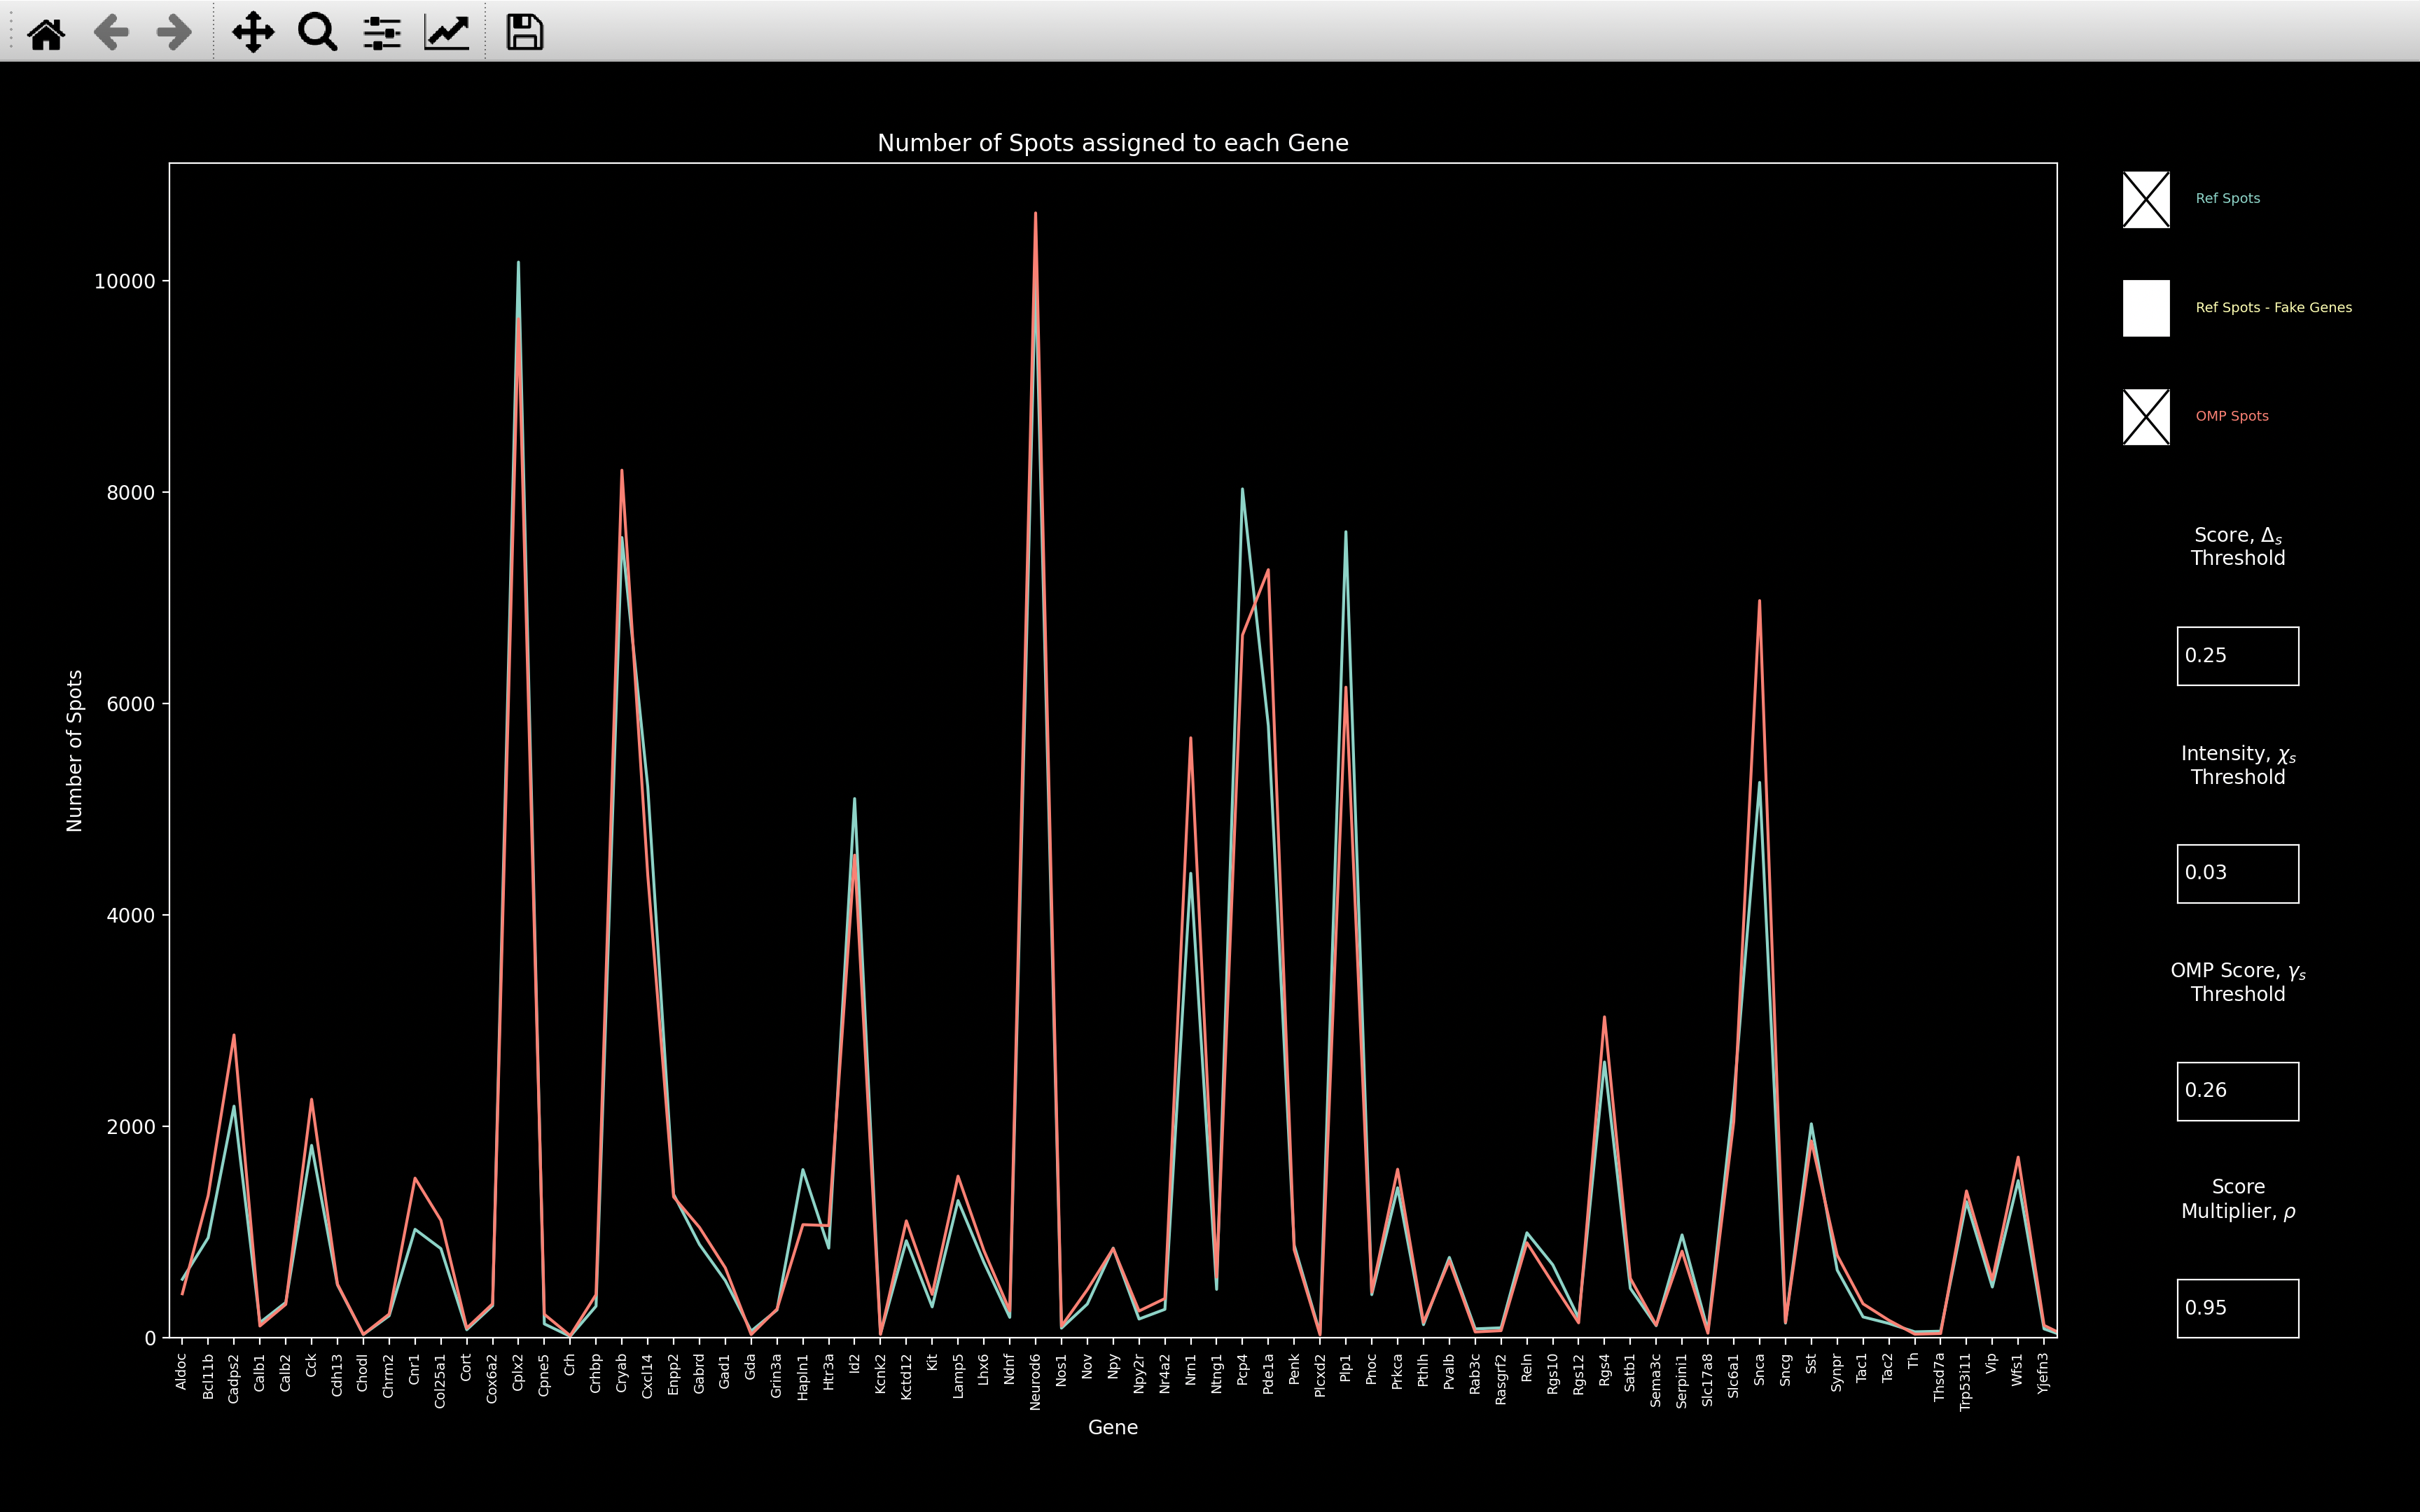Screen dimensions: 2420x1512
Task: Uncheck the OMP Spots checkbox
Action: (2146, 417)
